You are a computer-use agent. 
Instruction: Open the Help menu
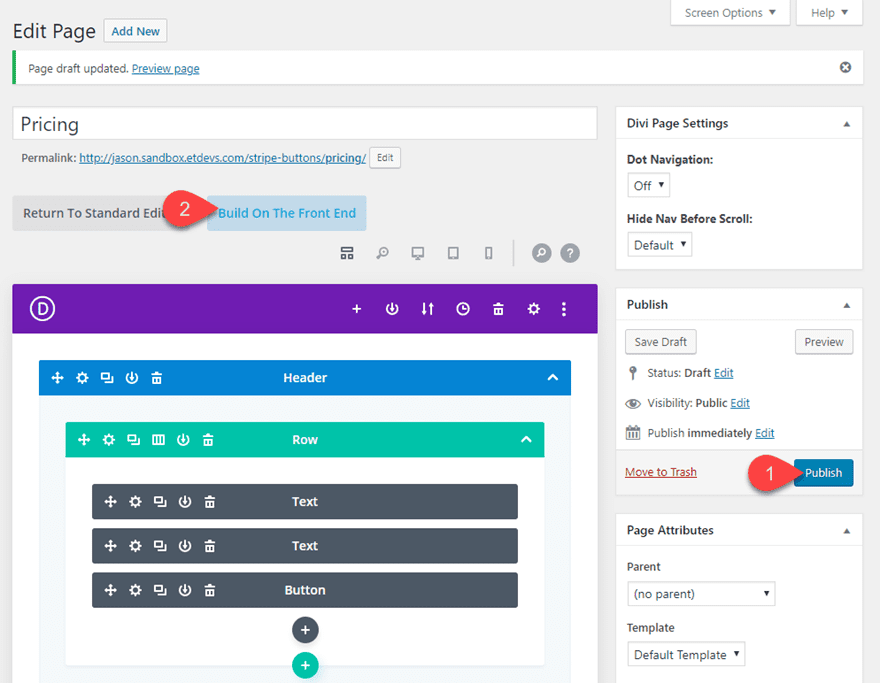pyautogui.click(x=828, y=12)
